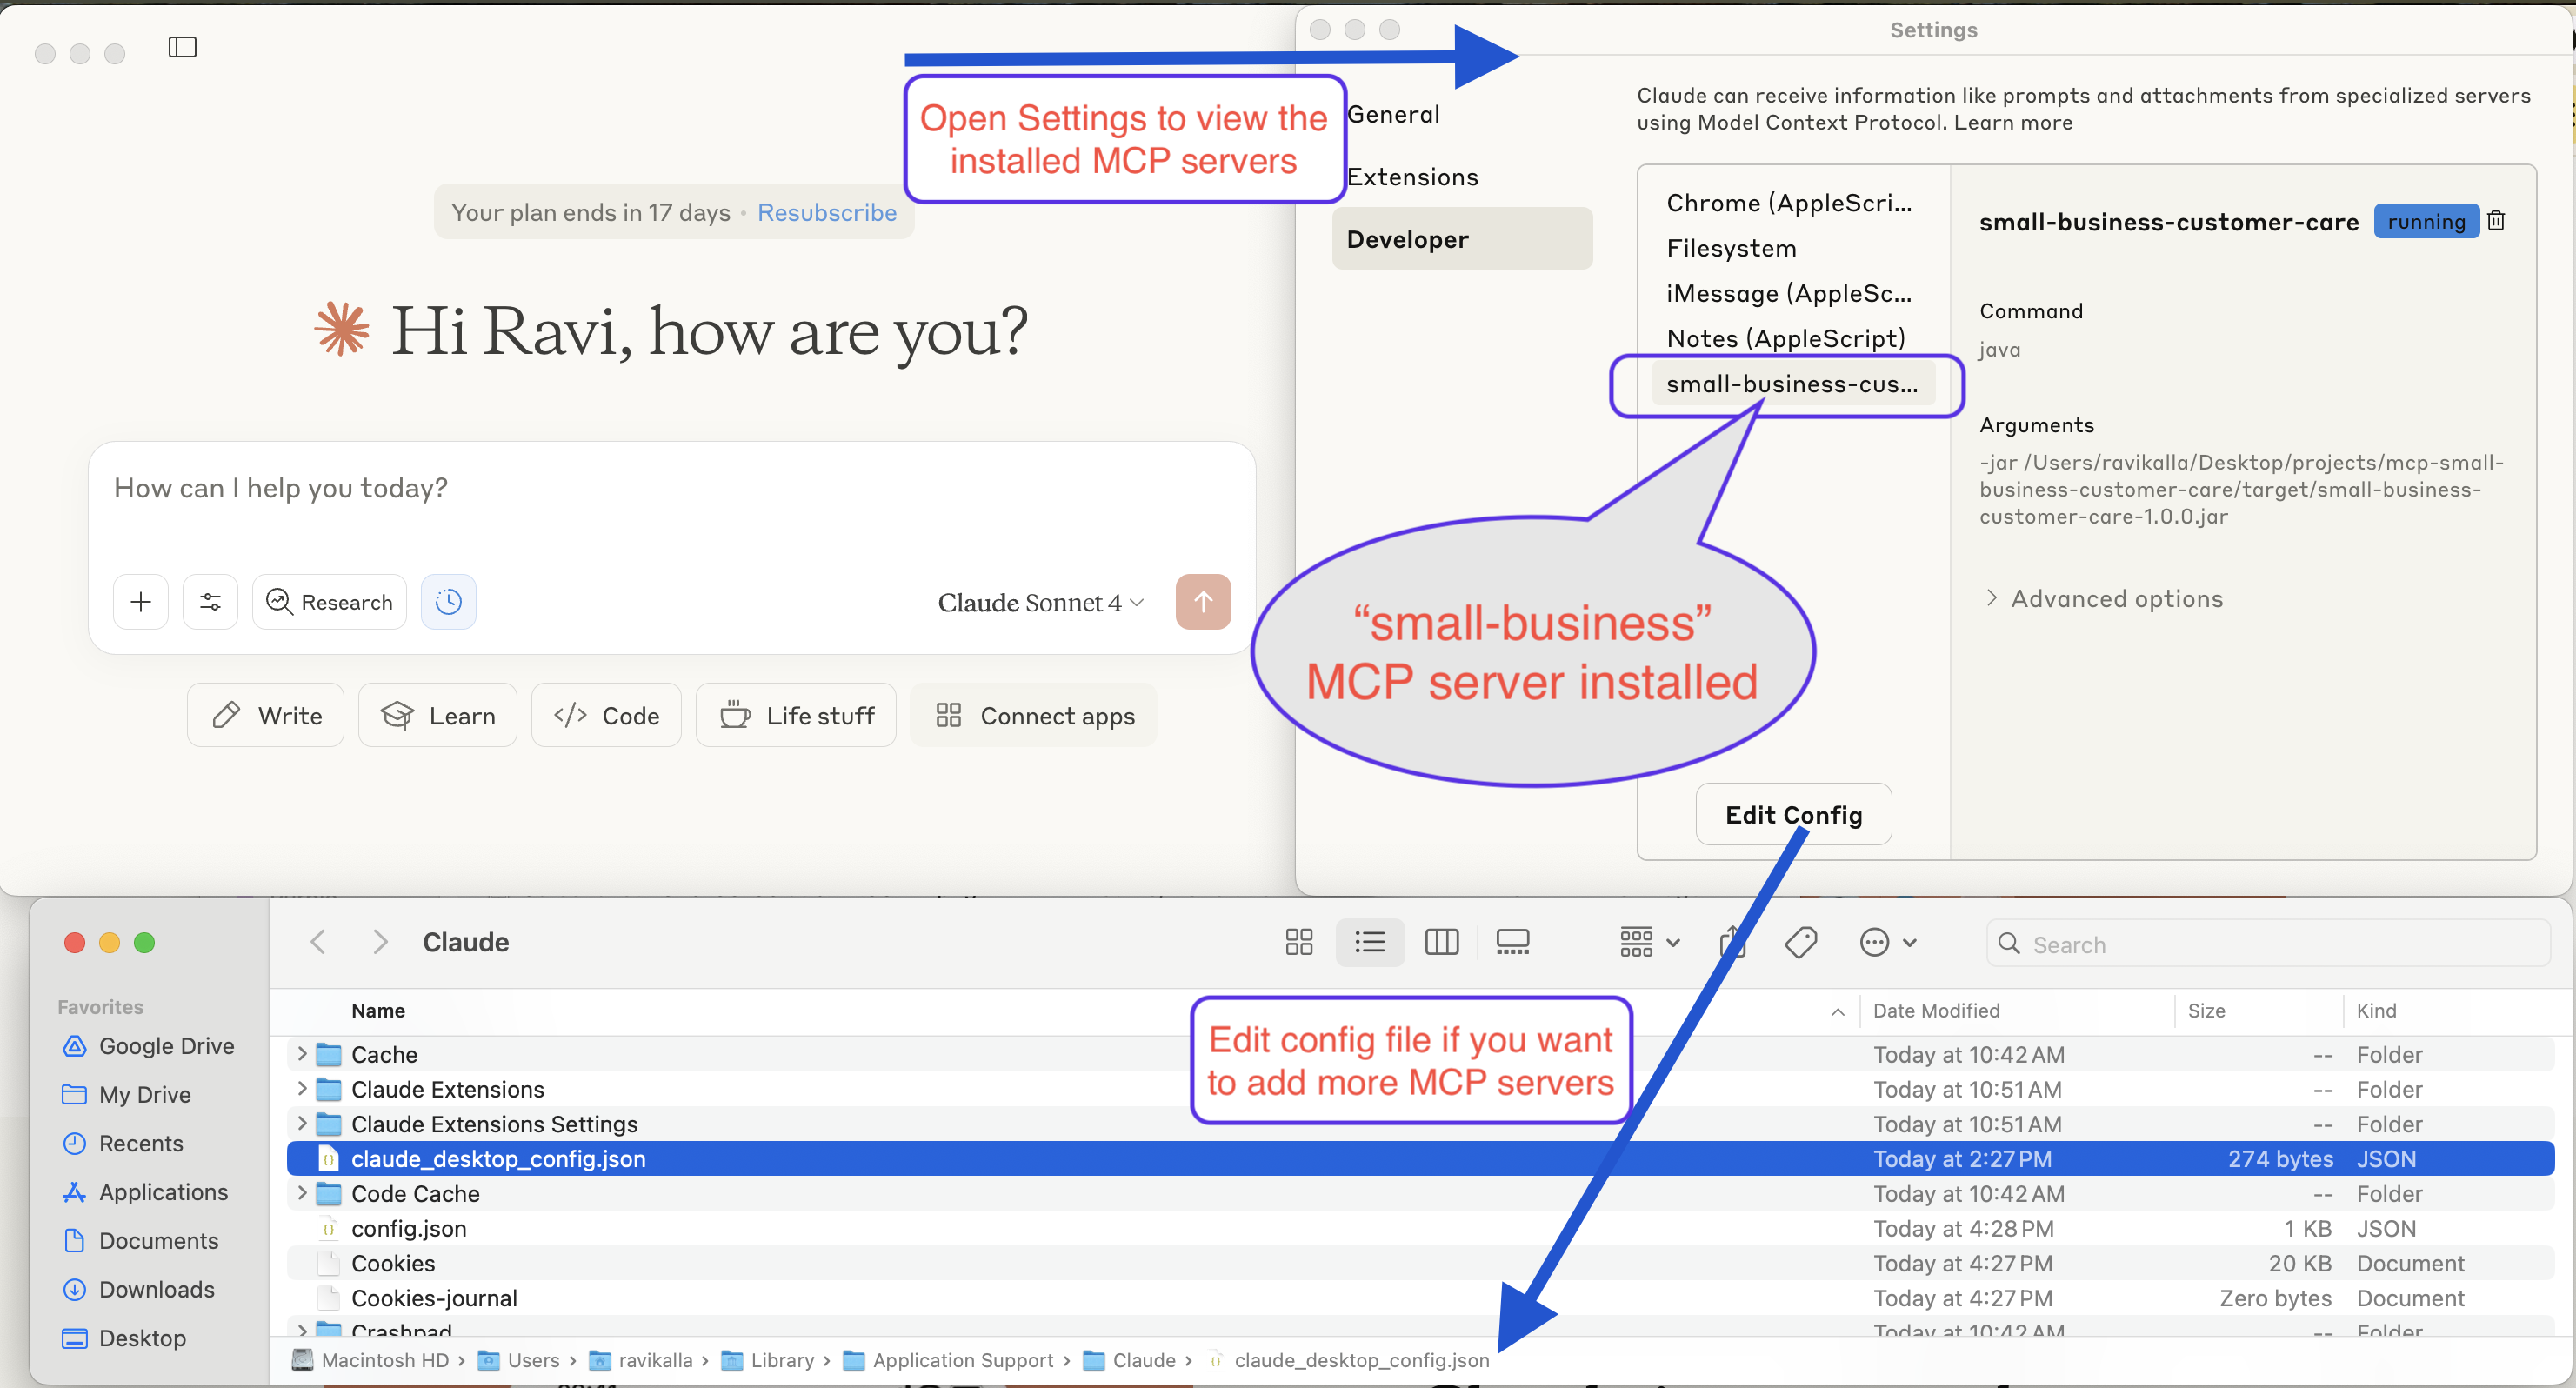
Task: Go forward in Finder window
Action: pos(380,942)
